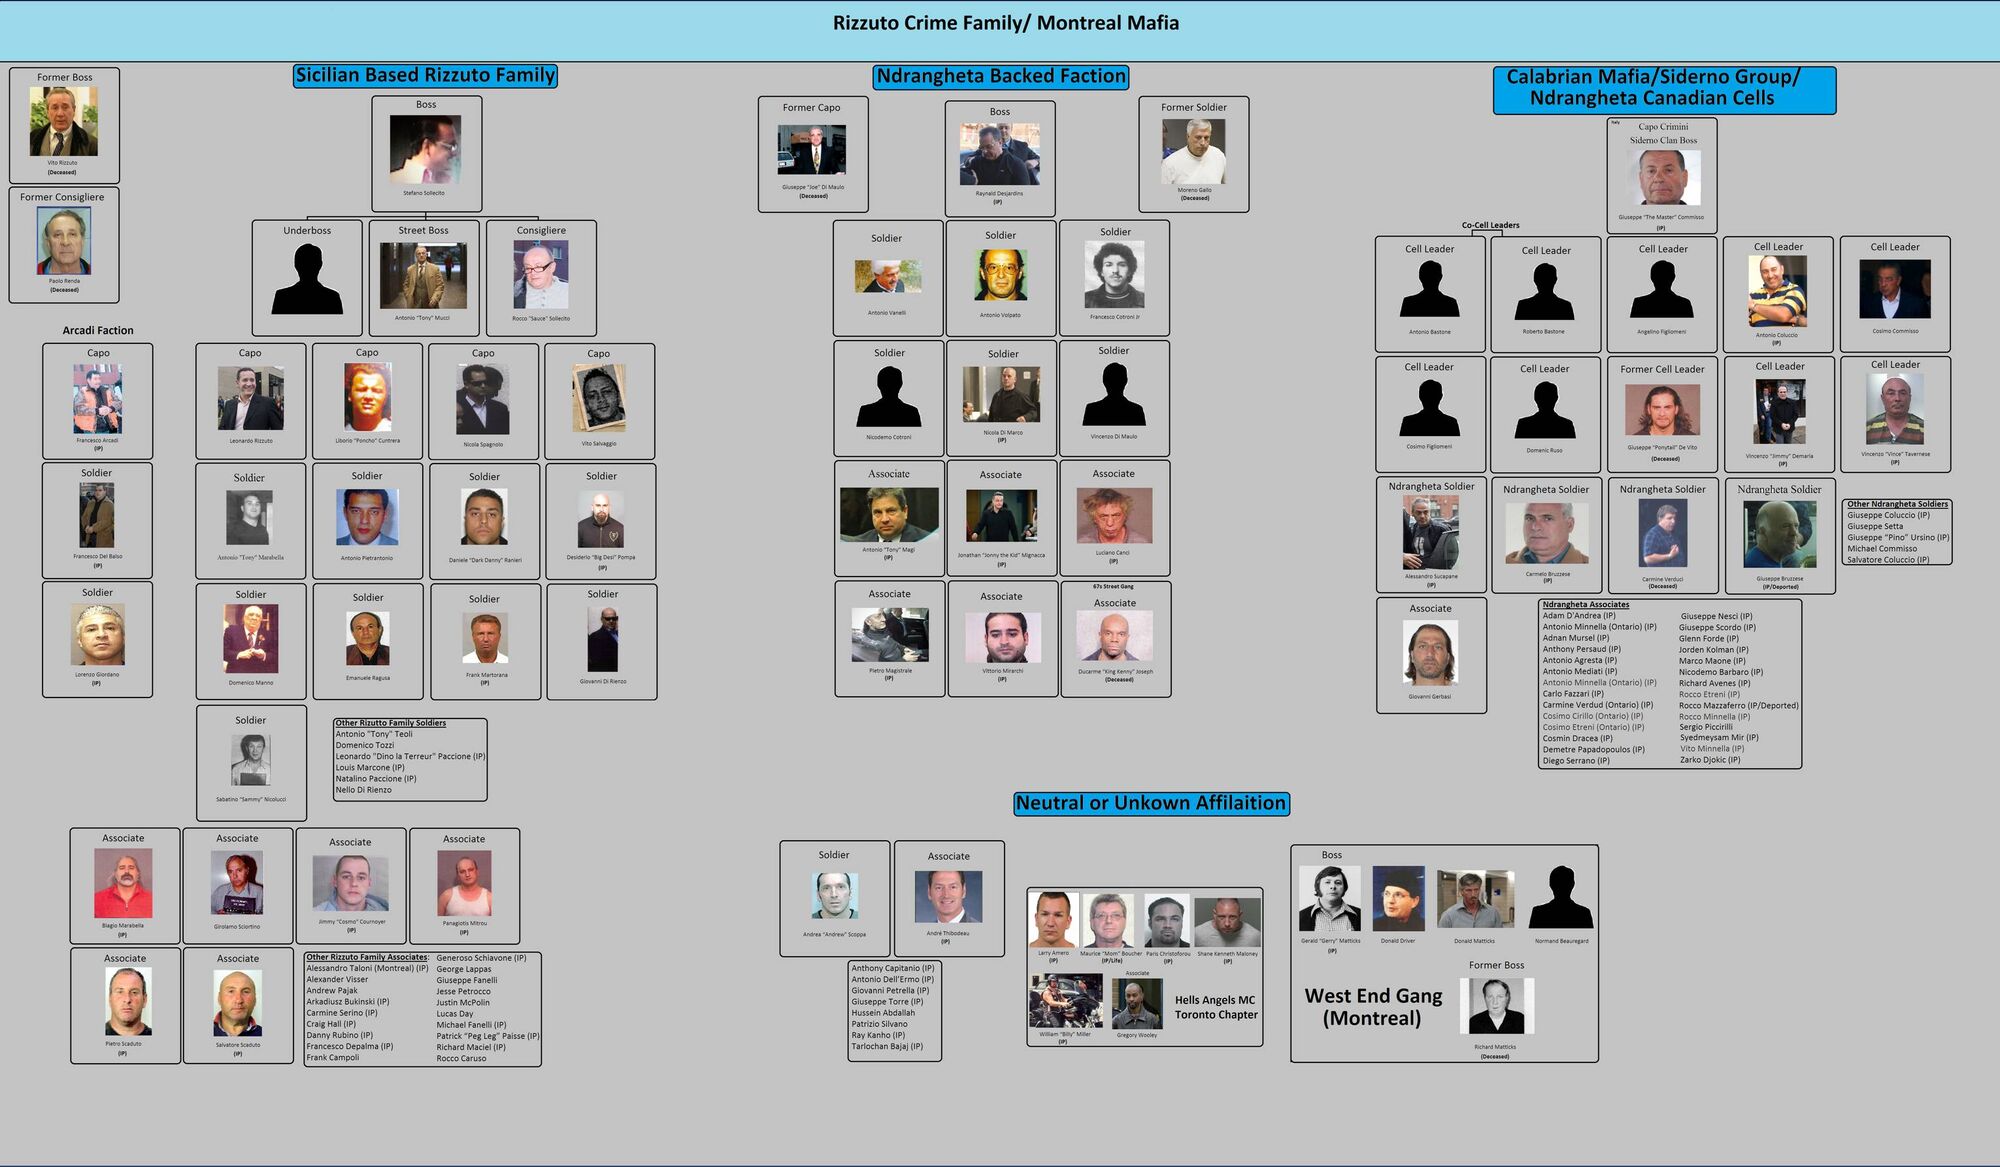Viewport: 2000px width, 1167px height.
Task: Click Normand Beauregard's silhouette placeholder
Action: click(x=1561, y=898)
